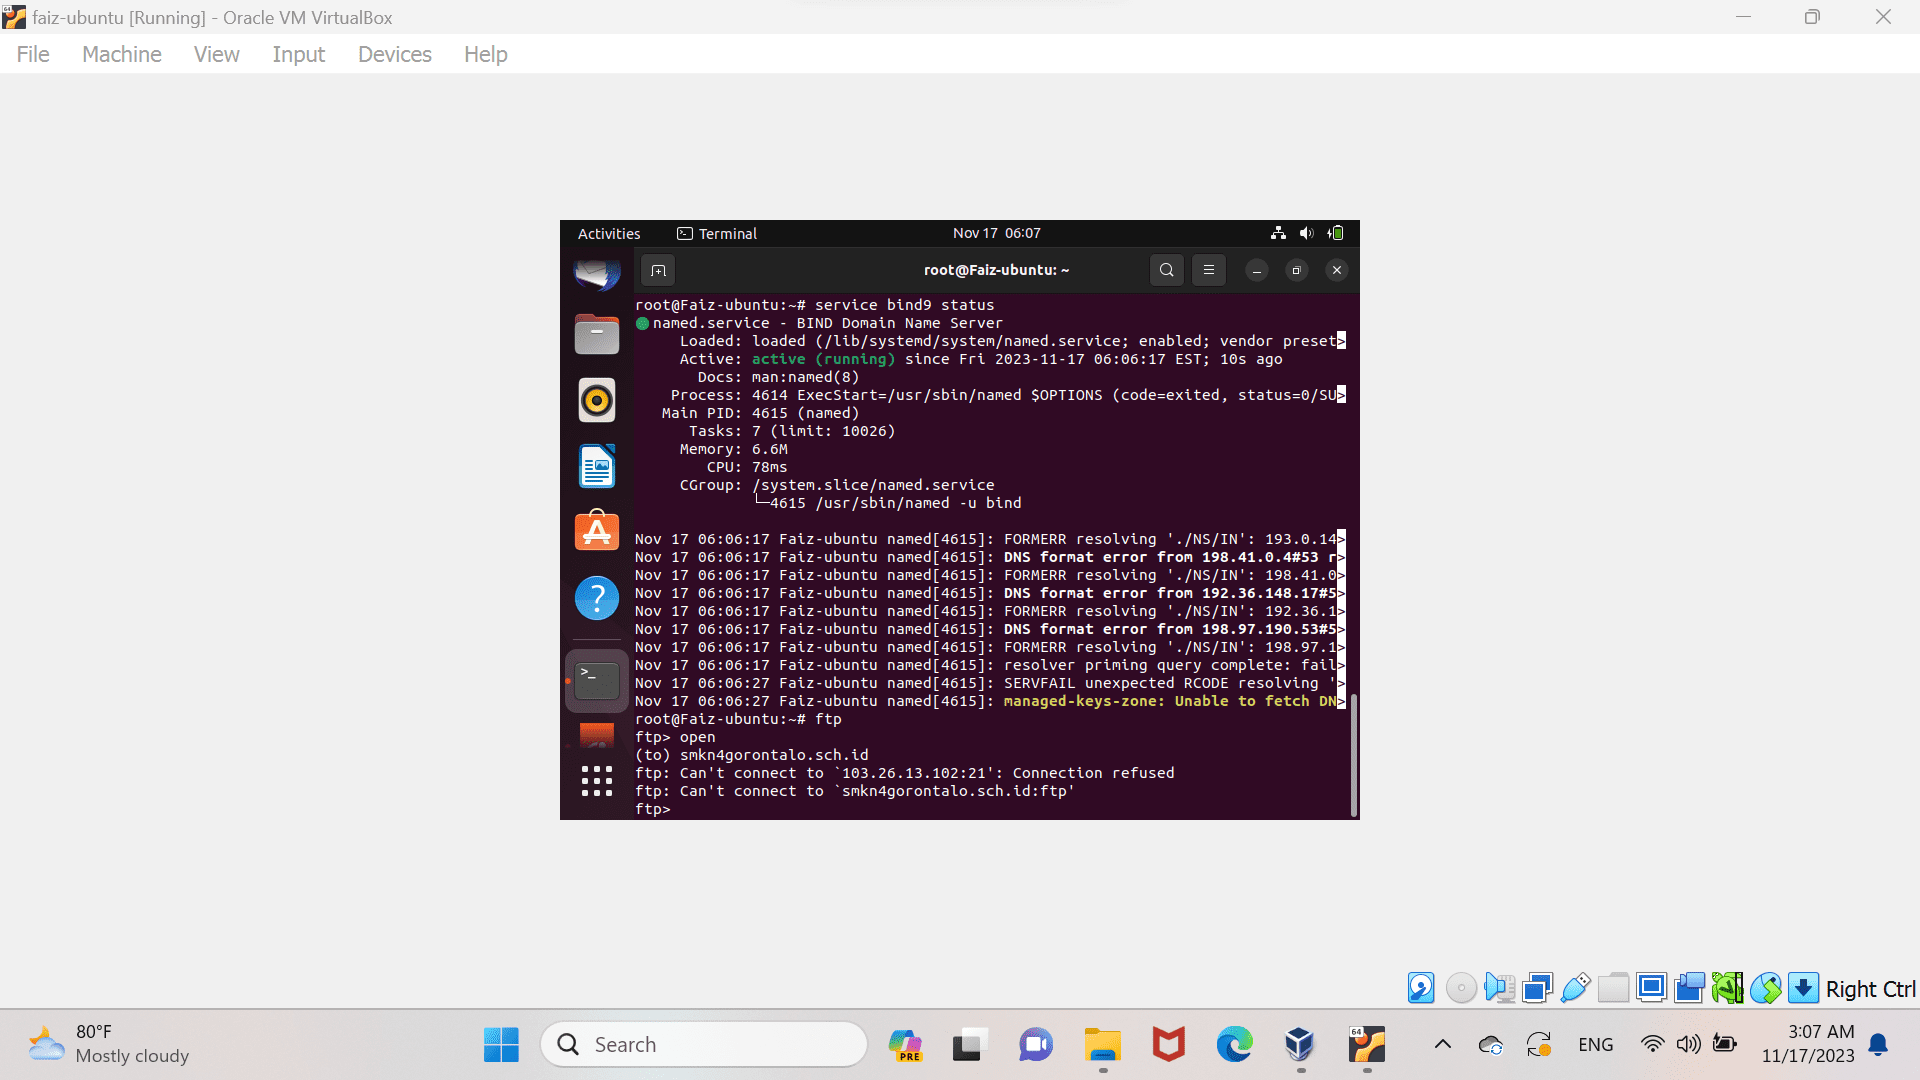Viewport: 1920px width, 1080px height.
Task: Open the Help icon in the dock
Action: tap(597, 598)
